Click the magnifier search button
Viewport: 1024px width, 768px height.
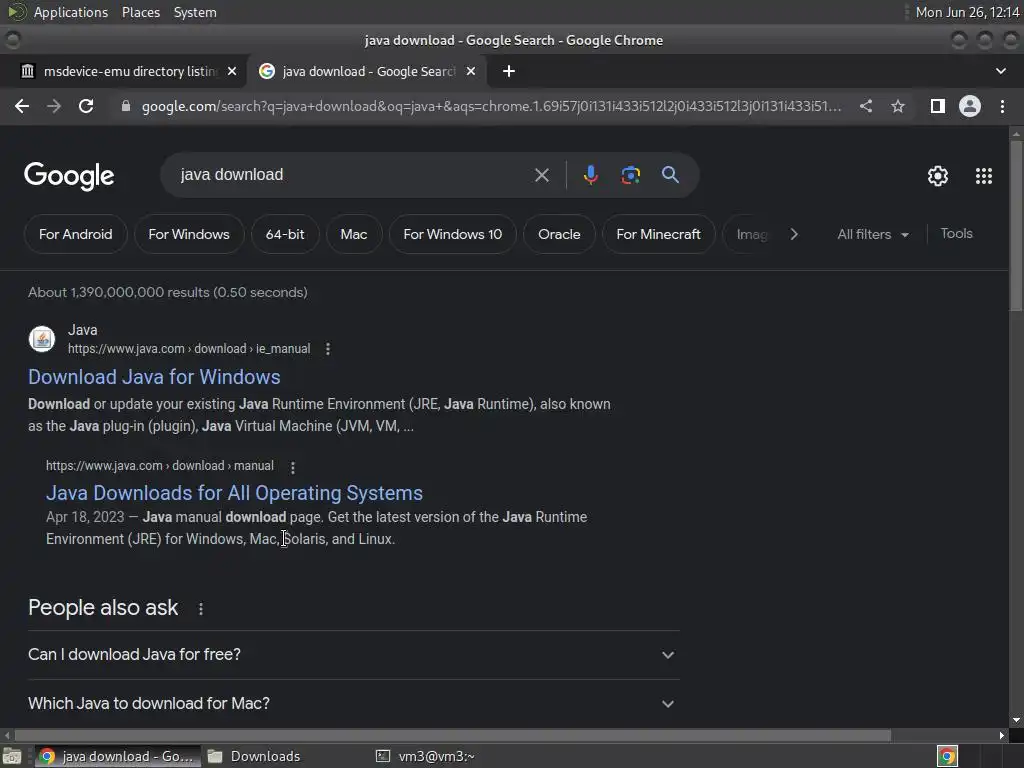point(670,175)
